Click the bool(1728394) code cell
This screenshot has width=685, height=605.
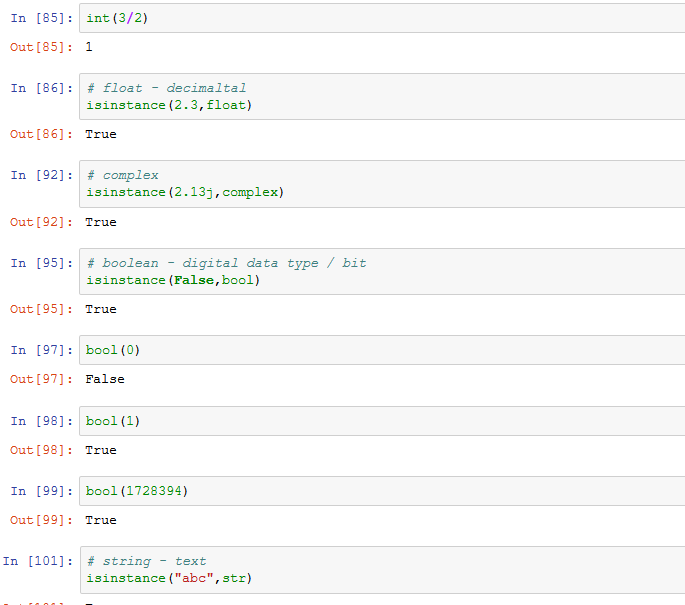pyautogui.click(x=382, y=491)
